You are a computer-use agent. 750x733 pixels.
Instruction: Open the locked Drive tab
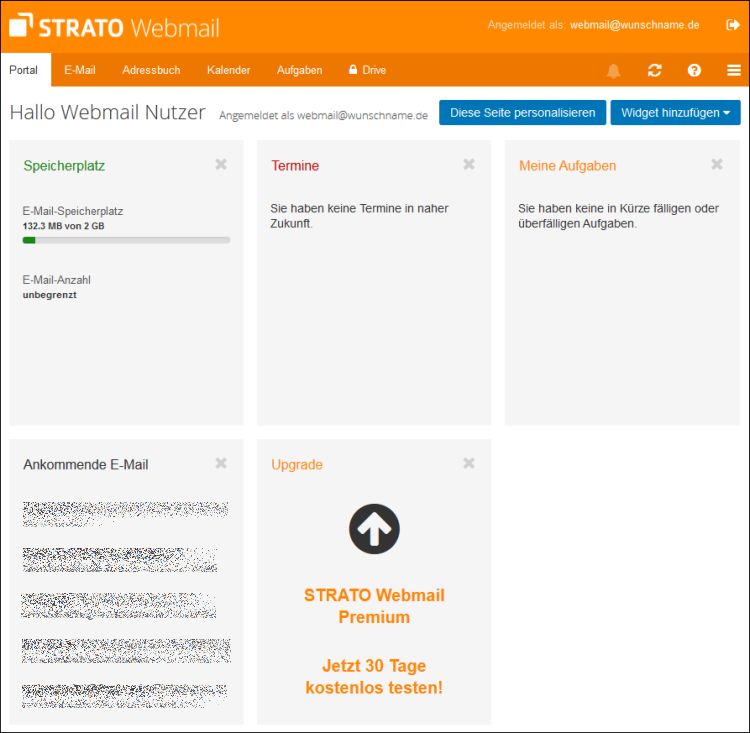click(367, 70)
